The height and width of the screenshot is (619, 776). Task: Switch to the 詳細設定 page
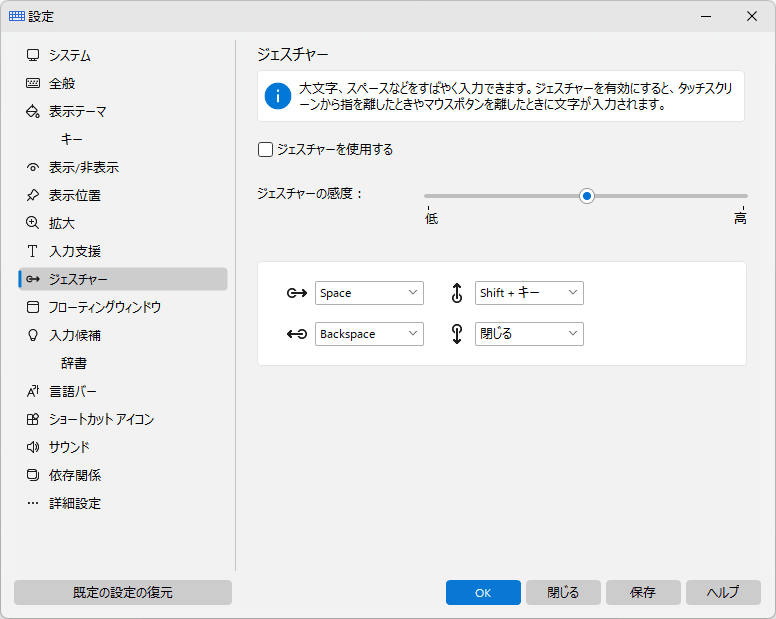pos(123,503)
